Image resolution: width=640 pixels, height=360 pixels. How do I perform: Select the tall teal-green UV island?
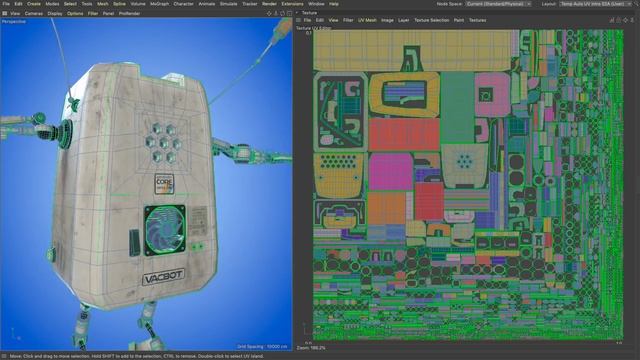[x=458, y=107]
